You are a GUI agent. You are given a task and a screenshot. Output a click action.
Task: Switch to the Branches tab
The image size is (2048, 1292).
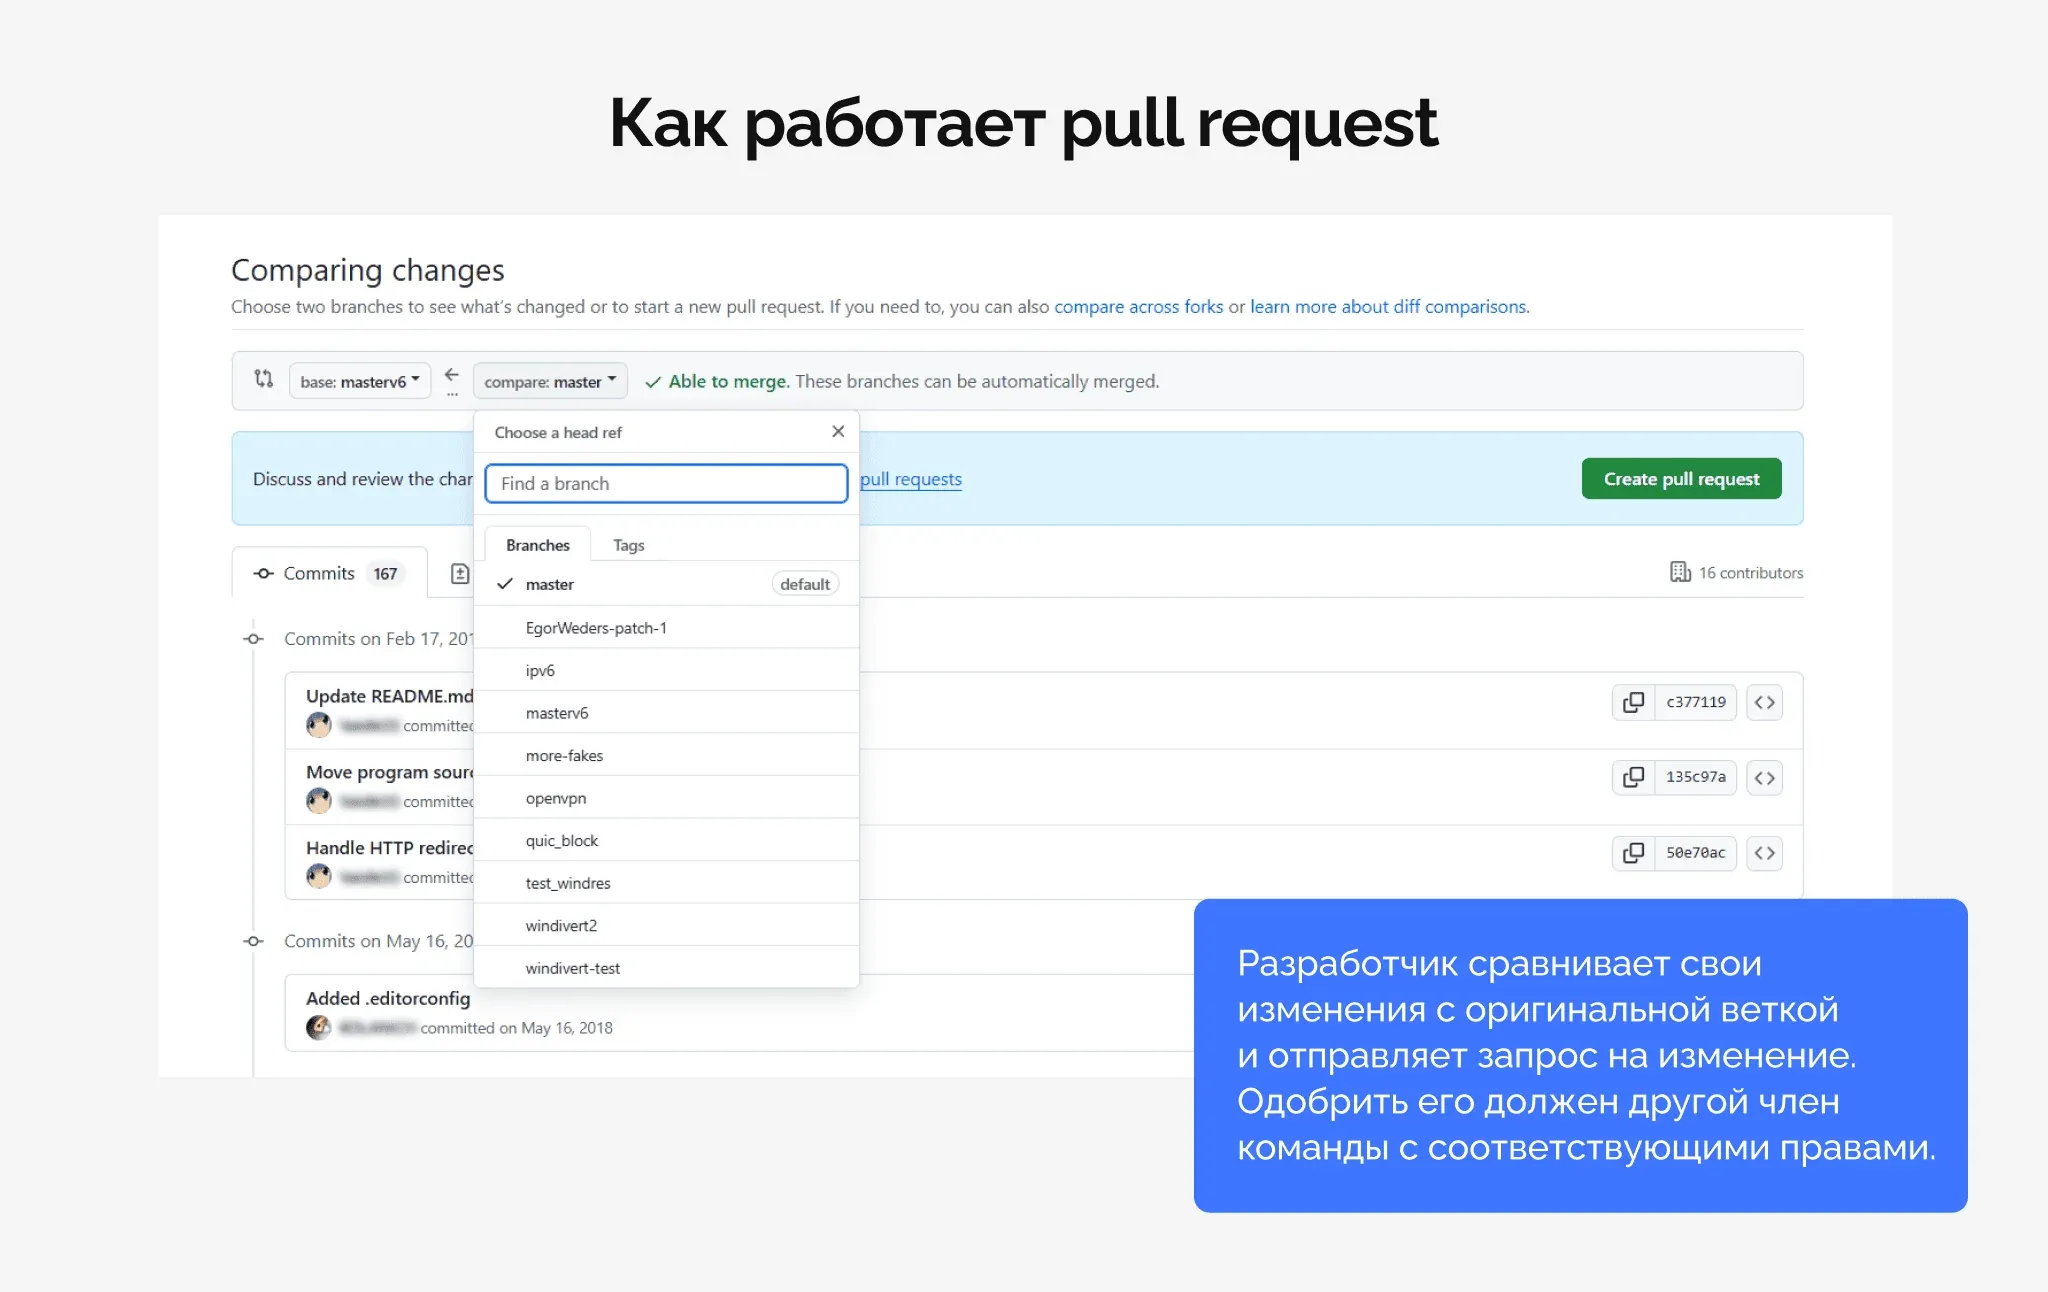(x=536, y=544)
